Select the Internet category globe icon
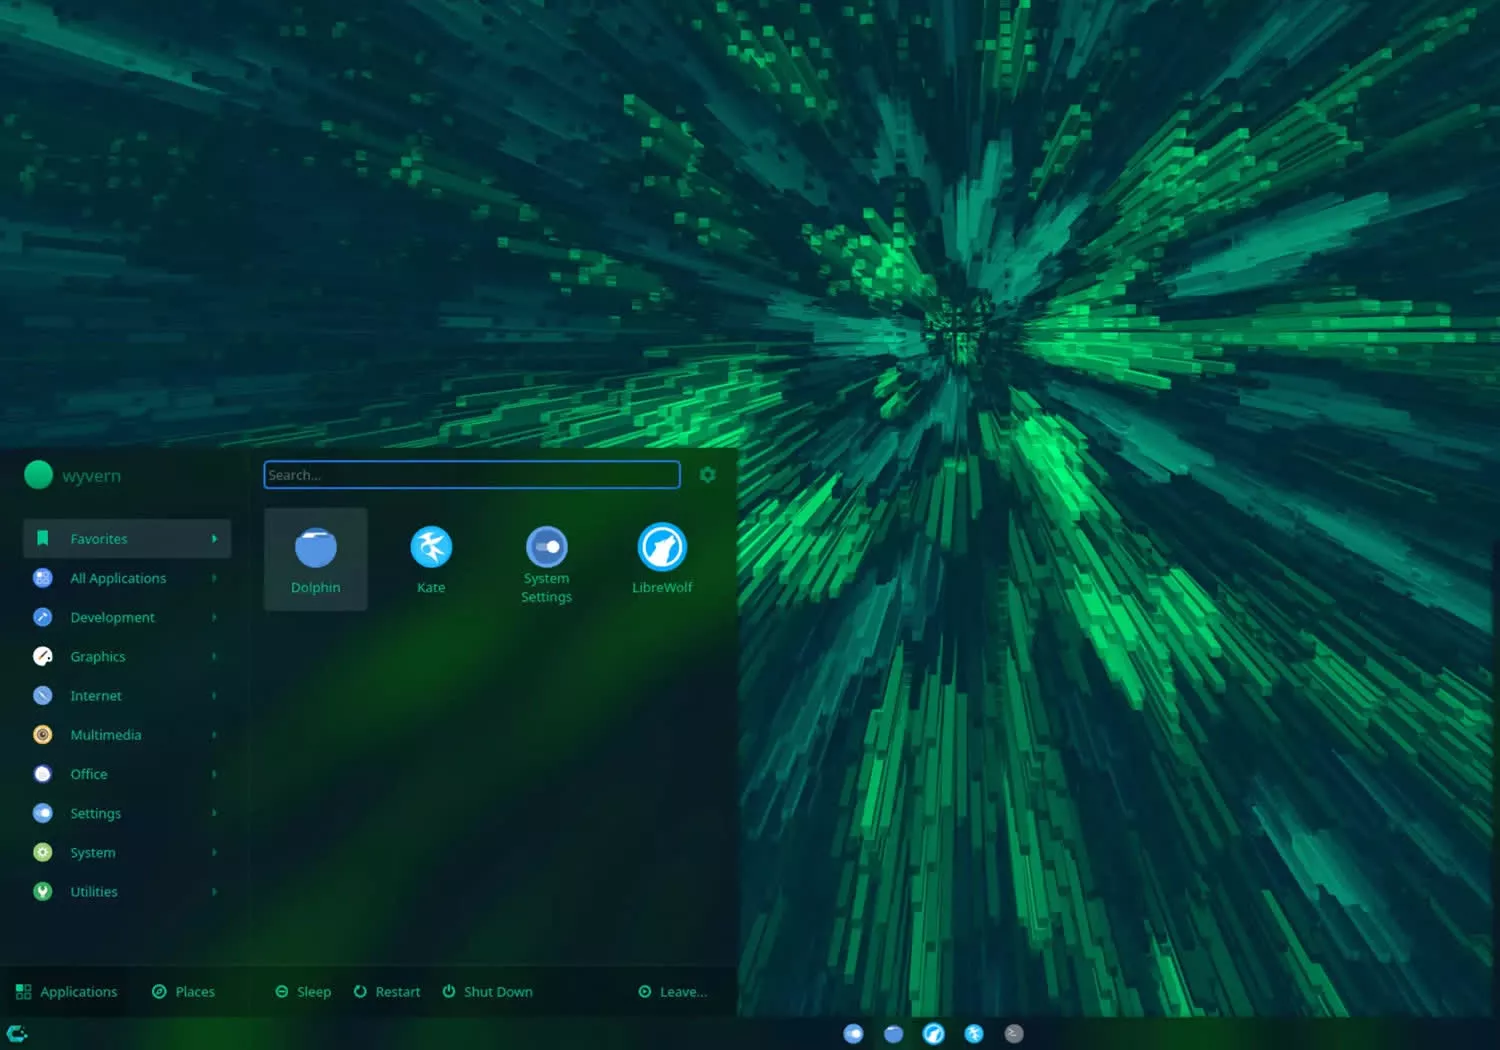The image size is (1500, 1050). (x=42, y=695)
